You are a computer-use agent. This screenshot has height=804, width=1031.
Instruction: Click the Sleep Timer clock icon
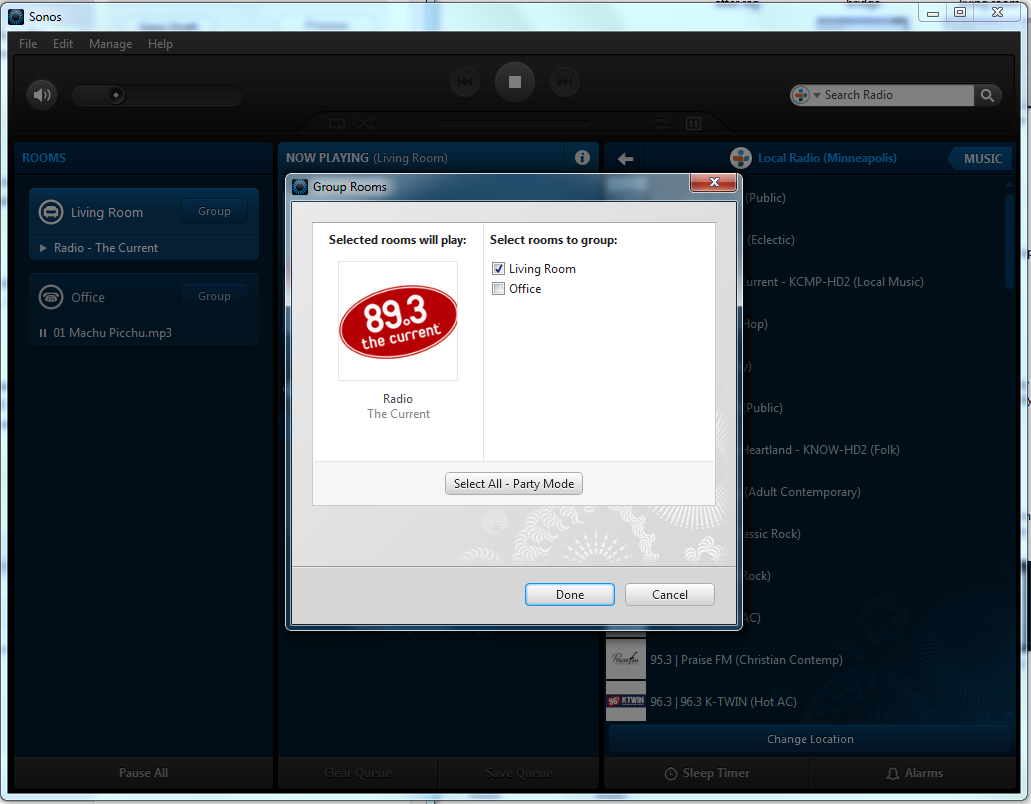[671, 774]
